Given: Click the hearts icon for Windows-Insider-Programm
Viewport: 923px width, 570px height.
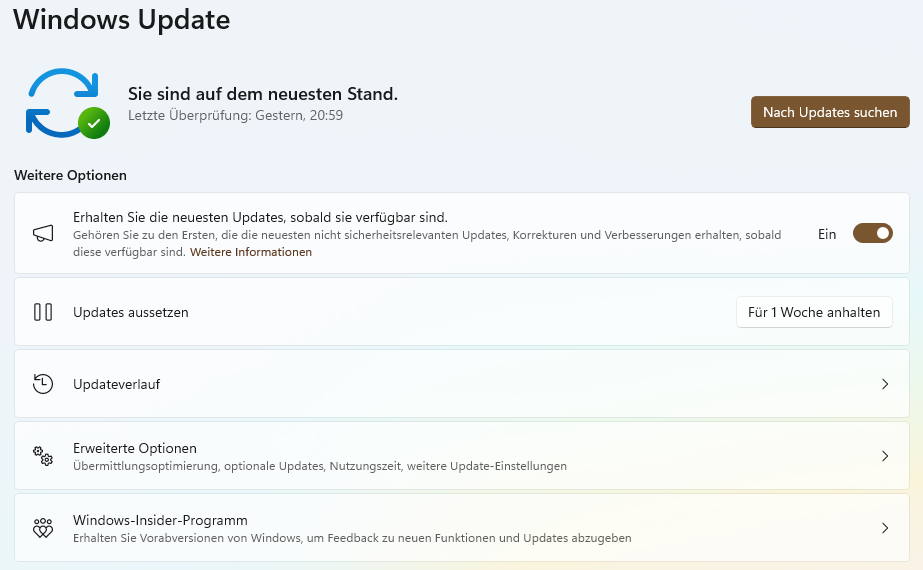Looking at the screenshot, I should coord(43,528).
